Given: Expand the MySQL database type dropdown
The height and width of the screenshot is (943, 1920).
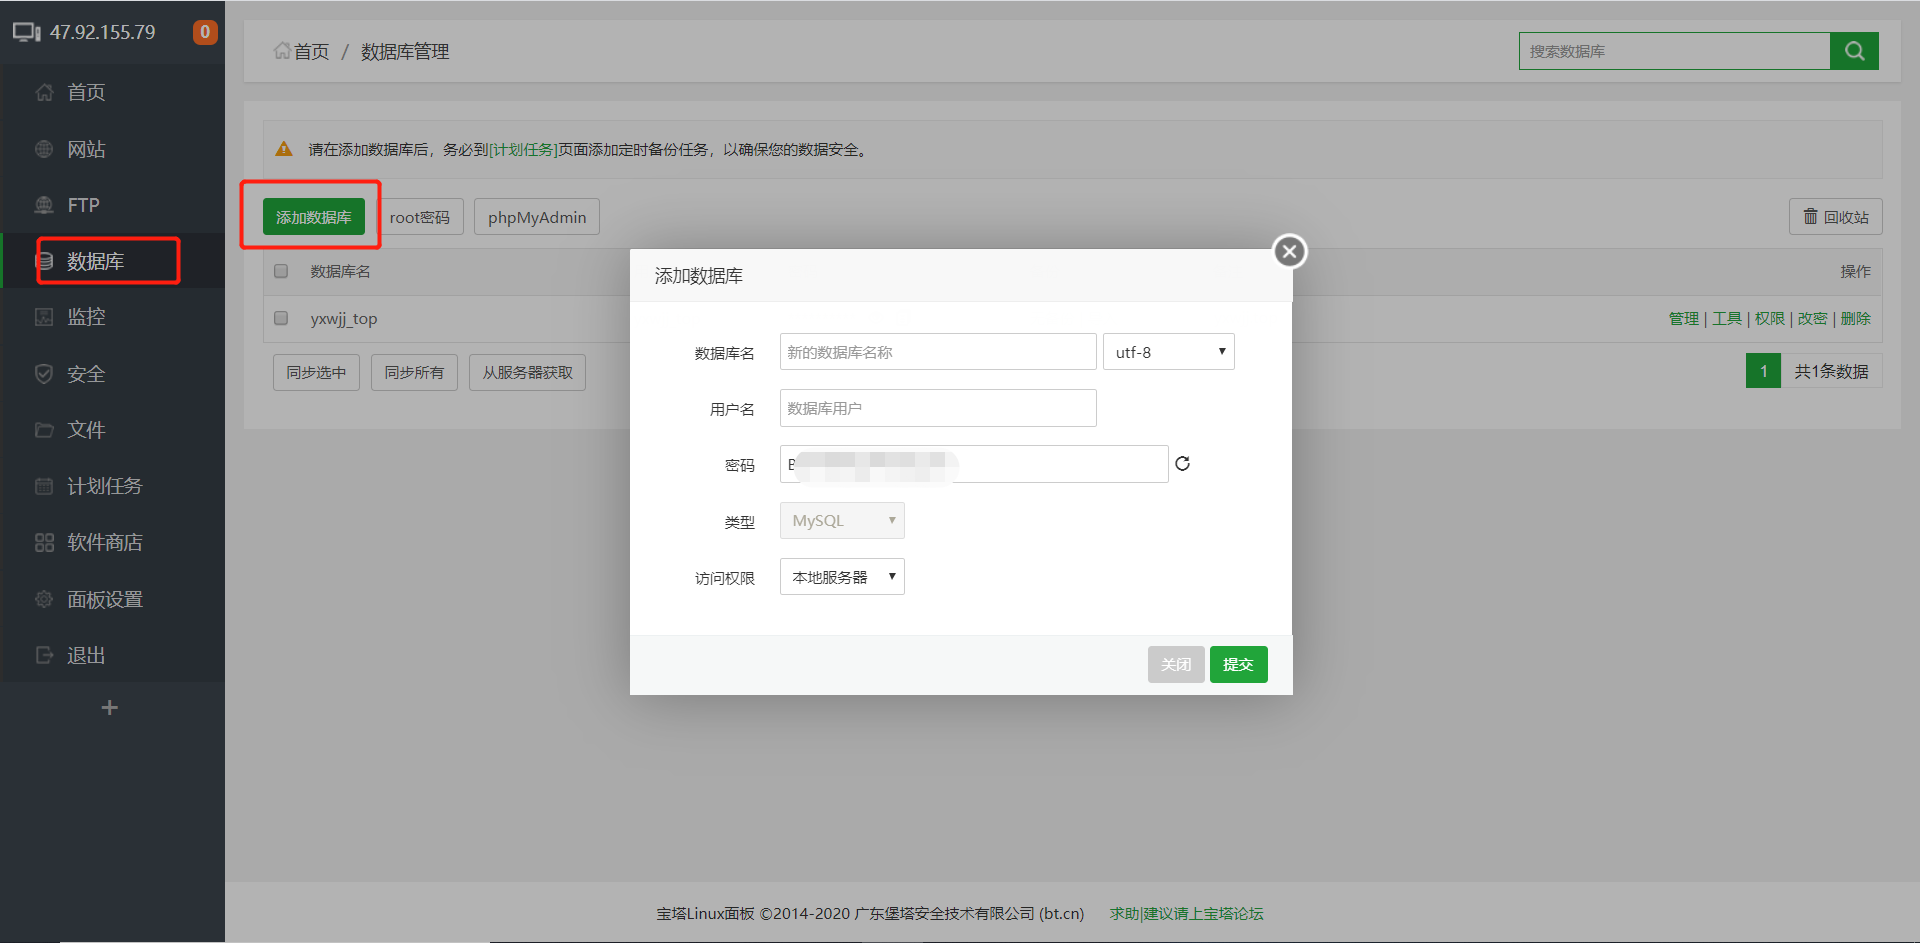Looking at the screenshot, I should coord(841,520).
